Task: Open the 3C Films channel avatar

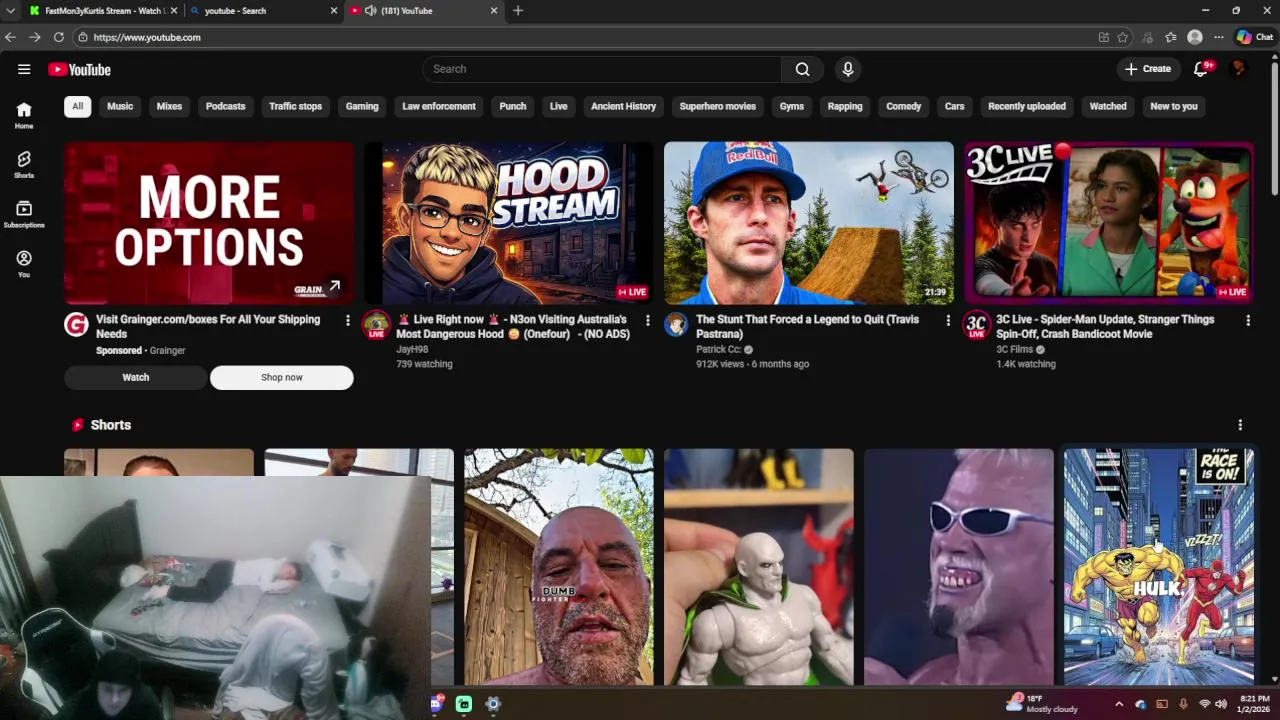Action: coord(977,325)
